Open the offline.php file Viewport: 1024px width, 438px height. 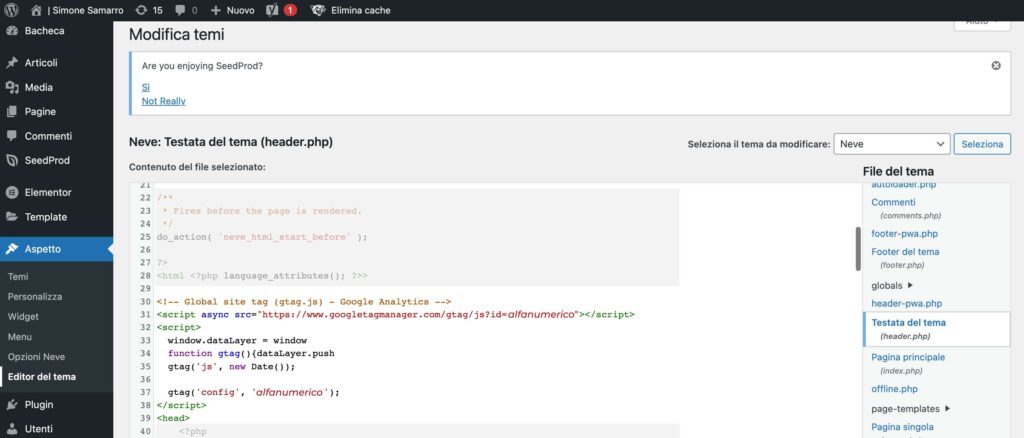click(x=894, y=389)
